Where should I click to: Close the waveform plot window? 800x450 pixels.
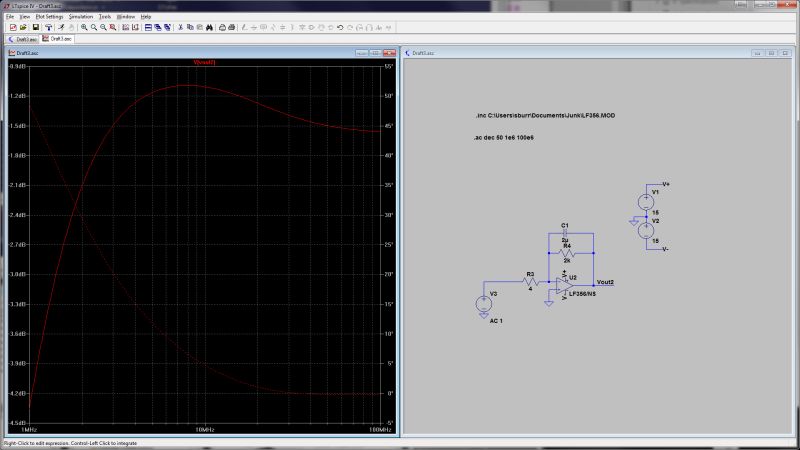(x=389, y=53)
